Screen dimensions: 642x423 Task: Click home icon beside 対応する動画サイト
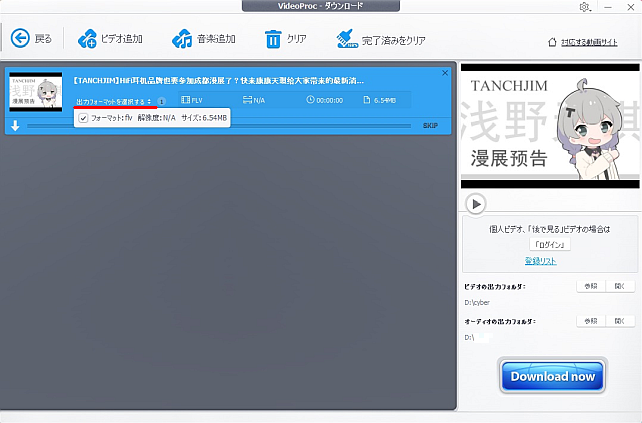coord(552,42)
